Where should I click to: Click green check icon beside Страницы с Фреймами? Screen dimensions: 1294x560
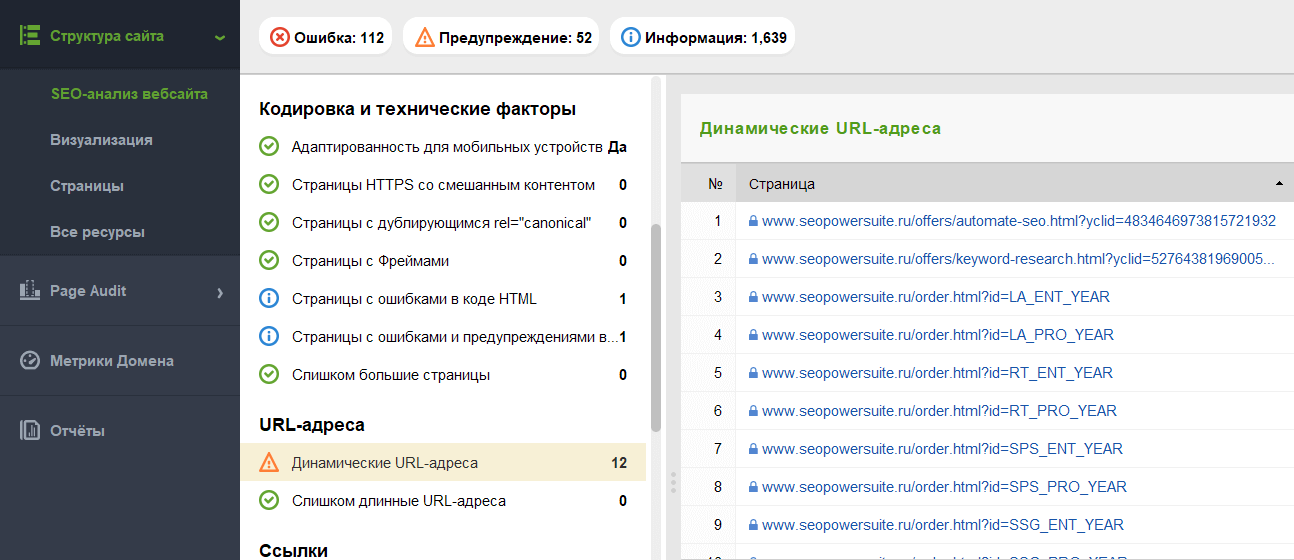point(268,261)
